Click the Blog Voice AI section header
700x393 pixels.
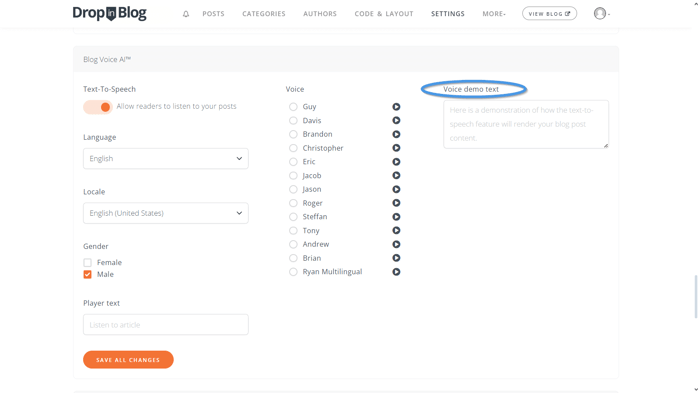(x=346, y=59)
